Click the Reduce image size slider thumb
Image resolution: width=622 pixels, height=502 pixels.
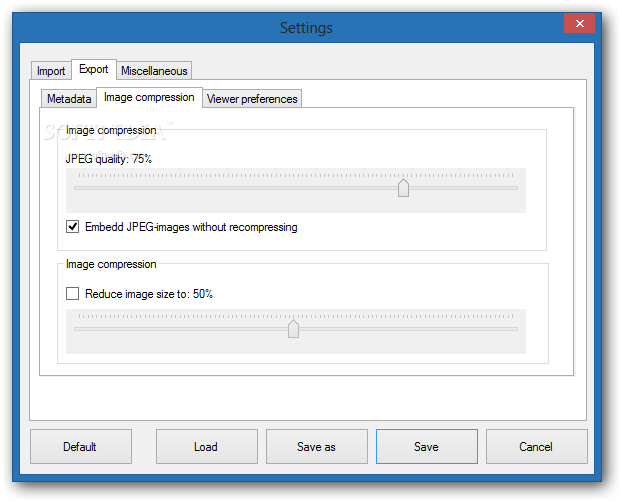[x=293, y=329]
